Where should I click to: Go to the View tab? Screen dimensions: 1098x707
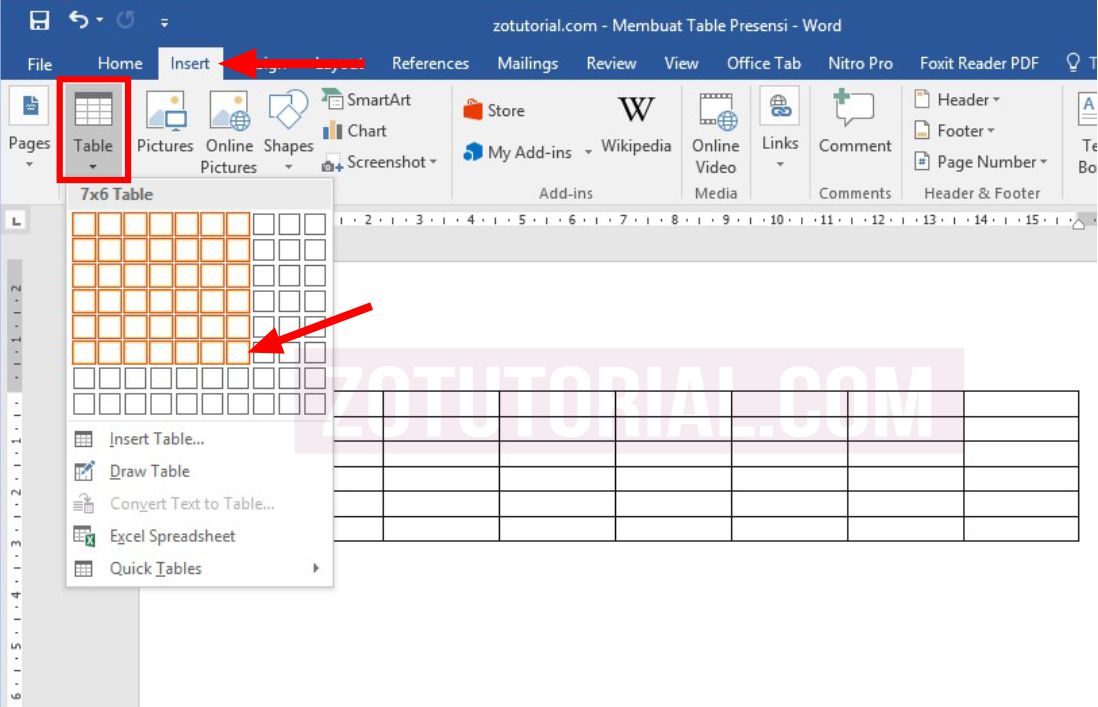point(681,63)
